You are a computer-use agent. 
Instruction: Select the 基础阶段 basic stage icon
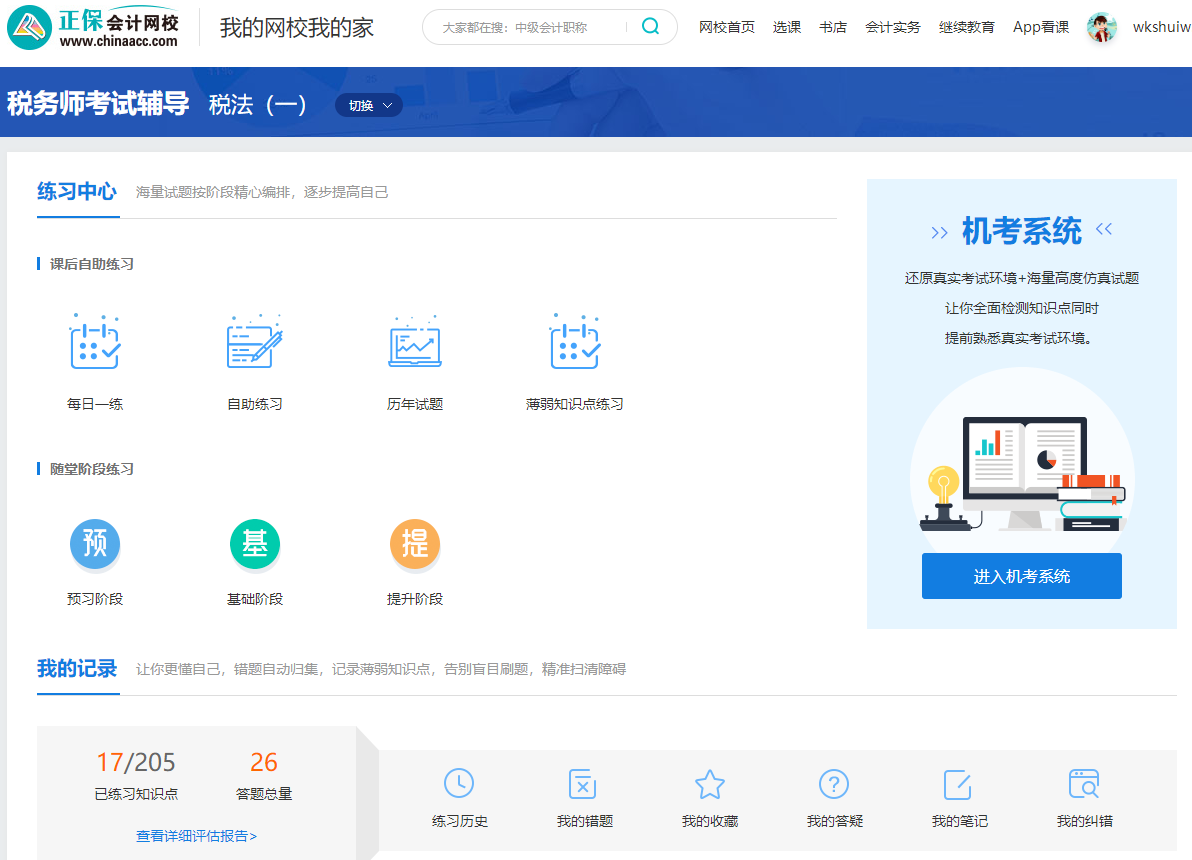[x=255, y=545]
